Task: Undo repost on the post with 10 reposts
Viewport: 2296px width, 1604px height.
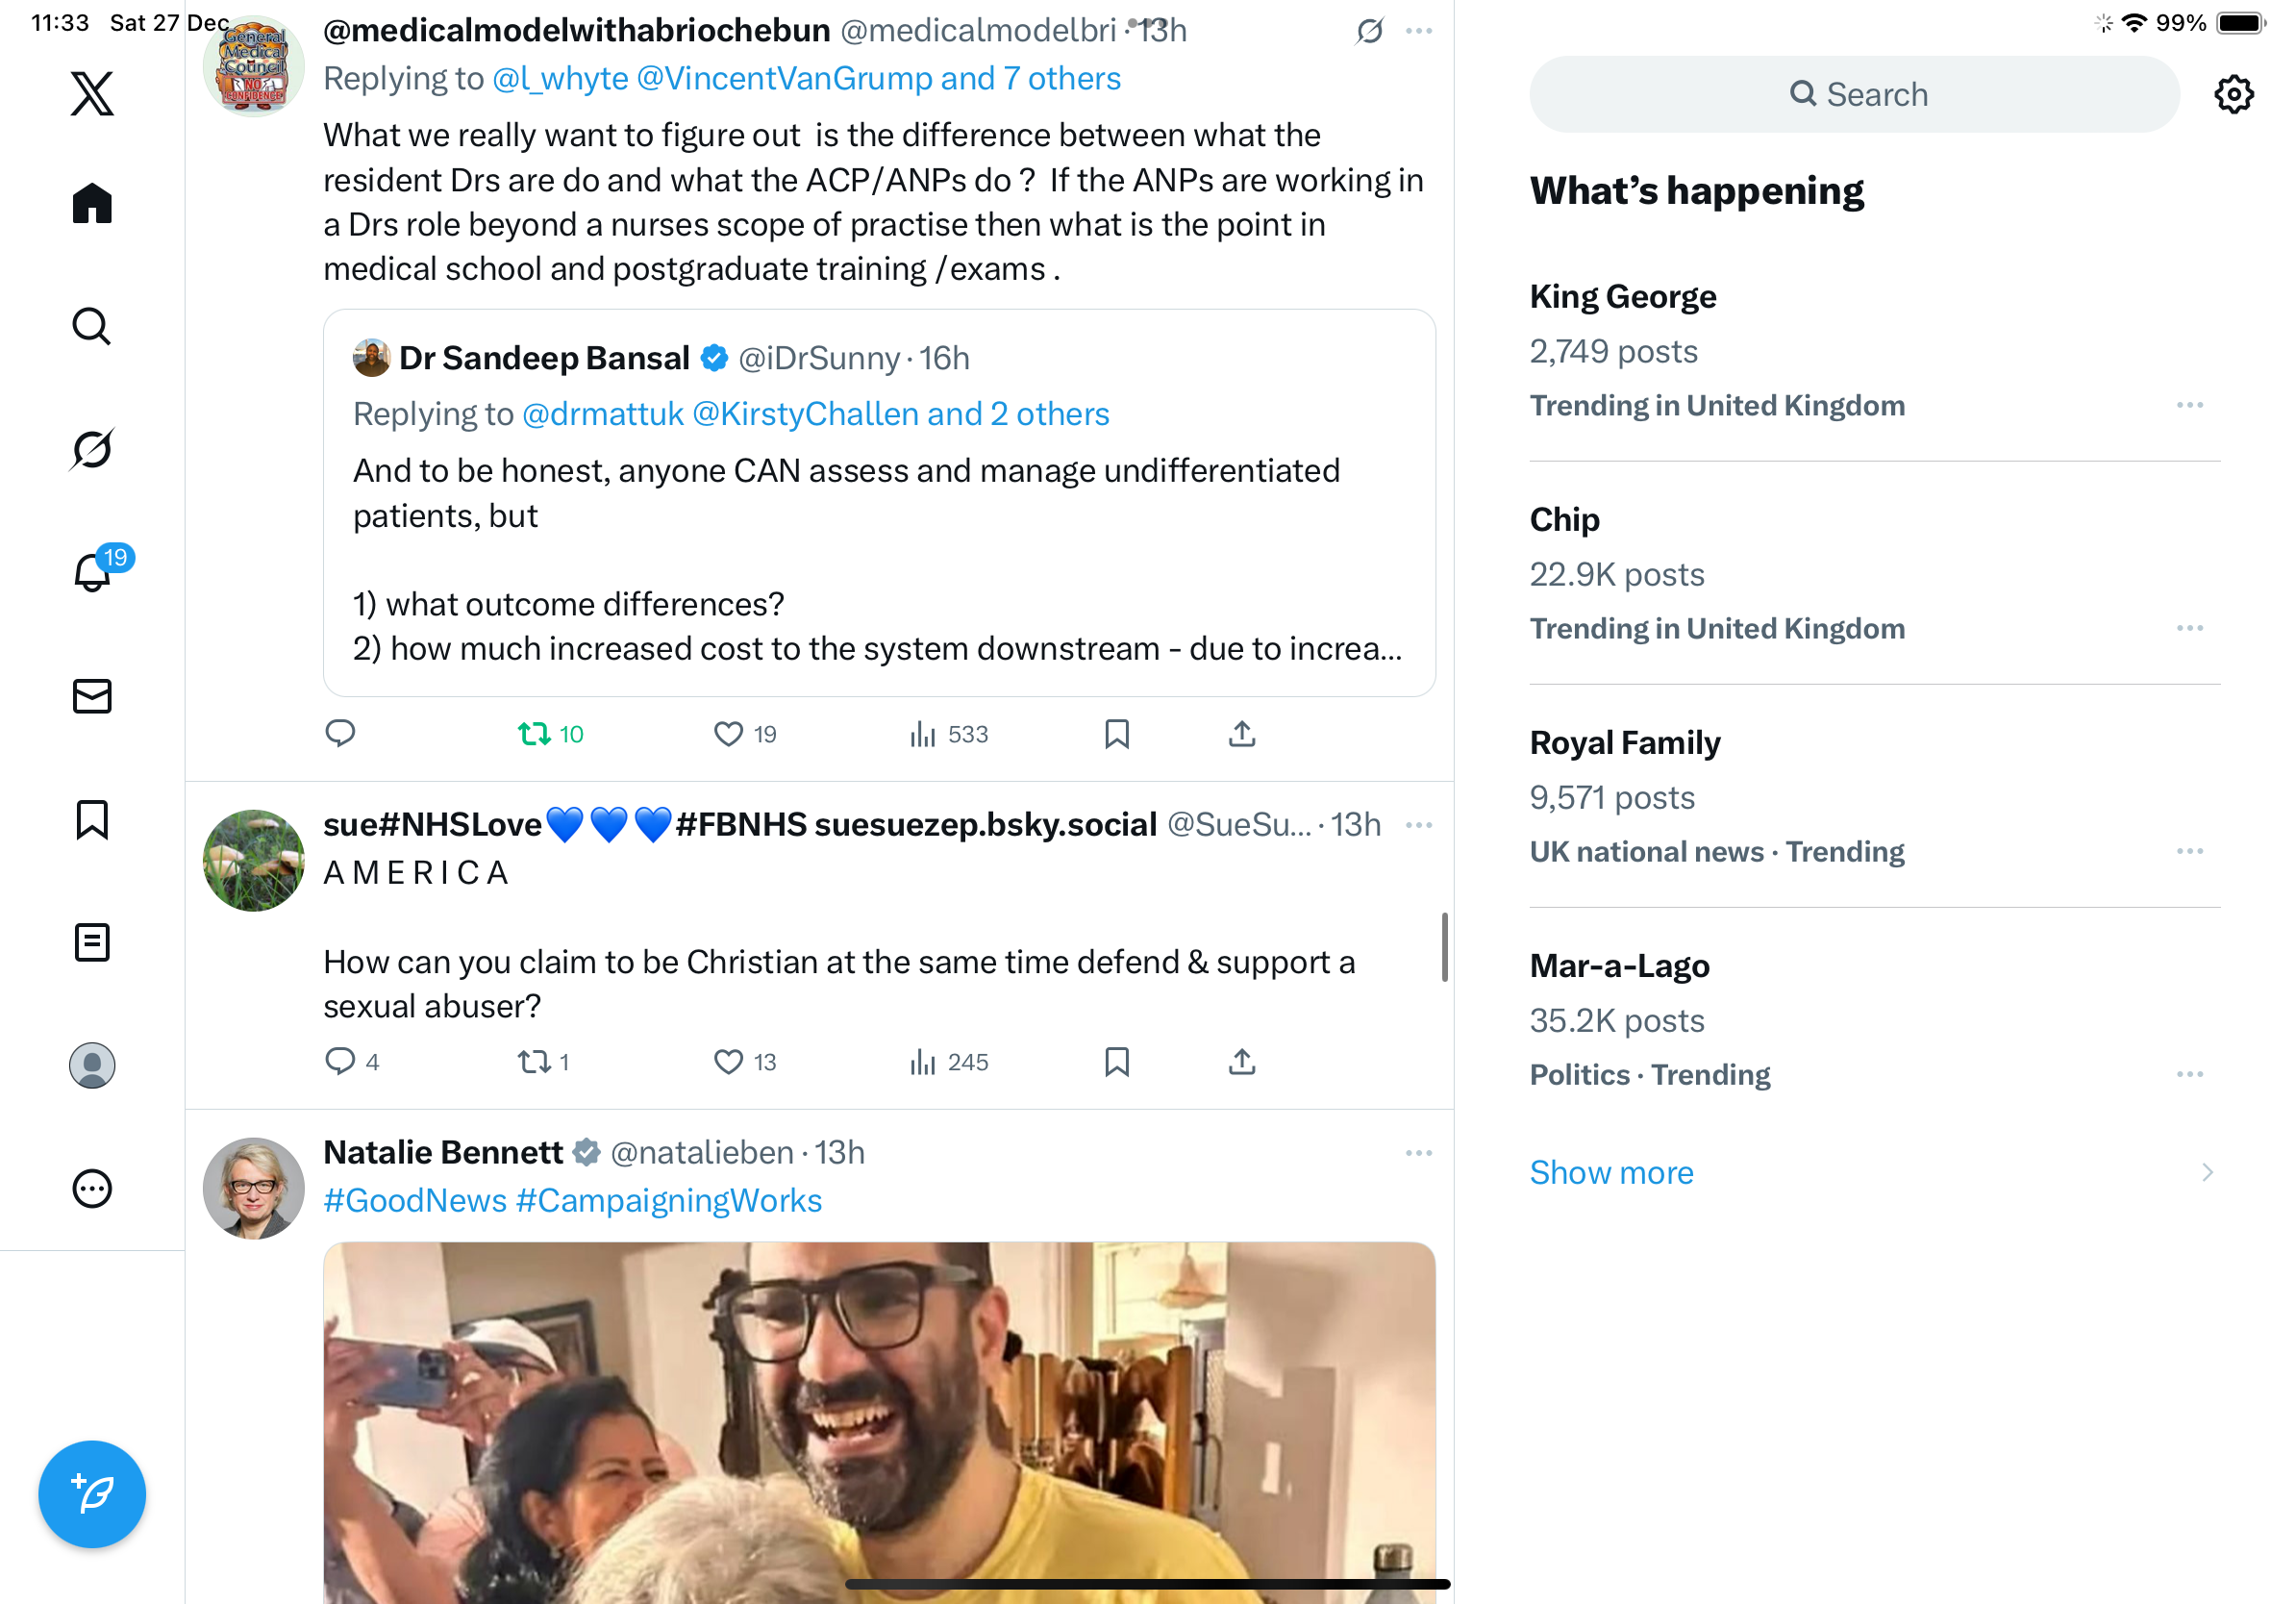Action: 535,734
